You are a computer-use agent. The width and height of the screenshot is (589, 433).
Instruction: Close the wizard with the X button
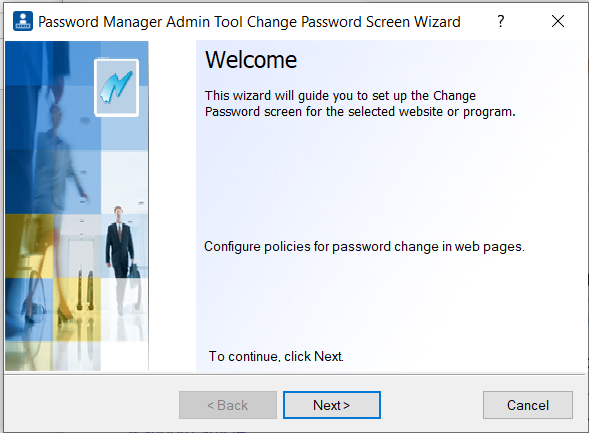point(558,21)
